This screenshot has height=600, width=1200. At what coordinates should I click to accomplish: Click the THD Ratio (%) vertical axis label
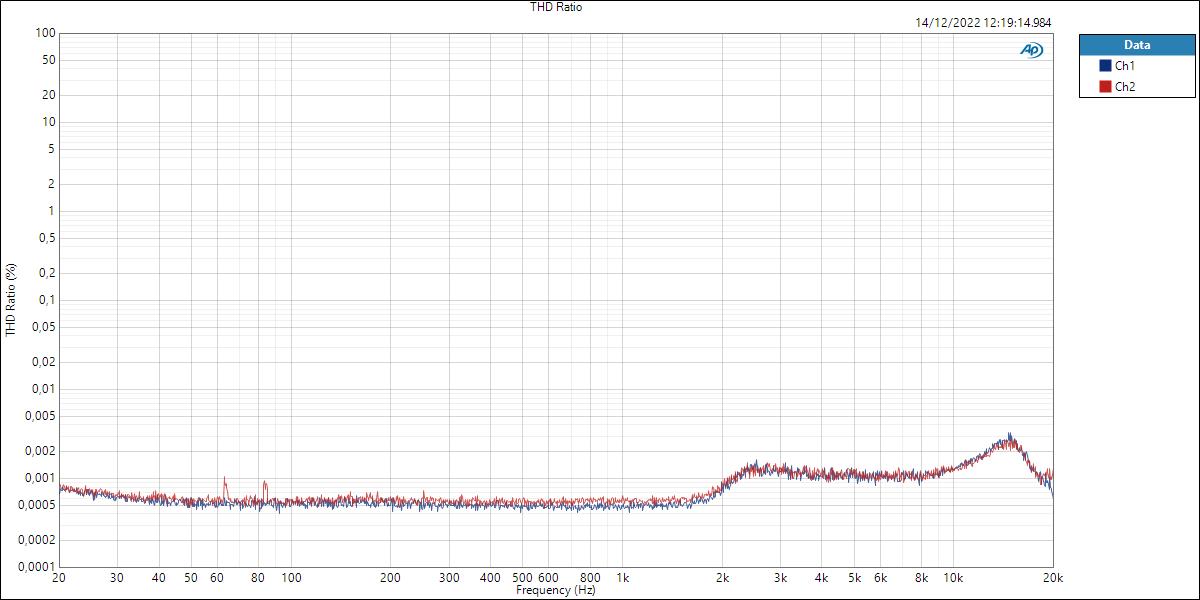tap(10, 298)
